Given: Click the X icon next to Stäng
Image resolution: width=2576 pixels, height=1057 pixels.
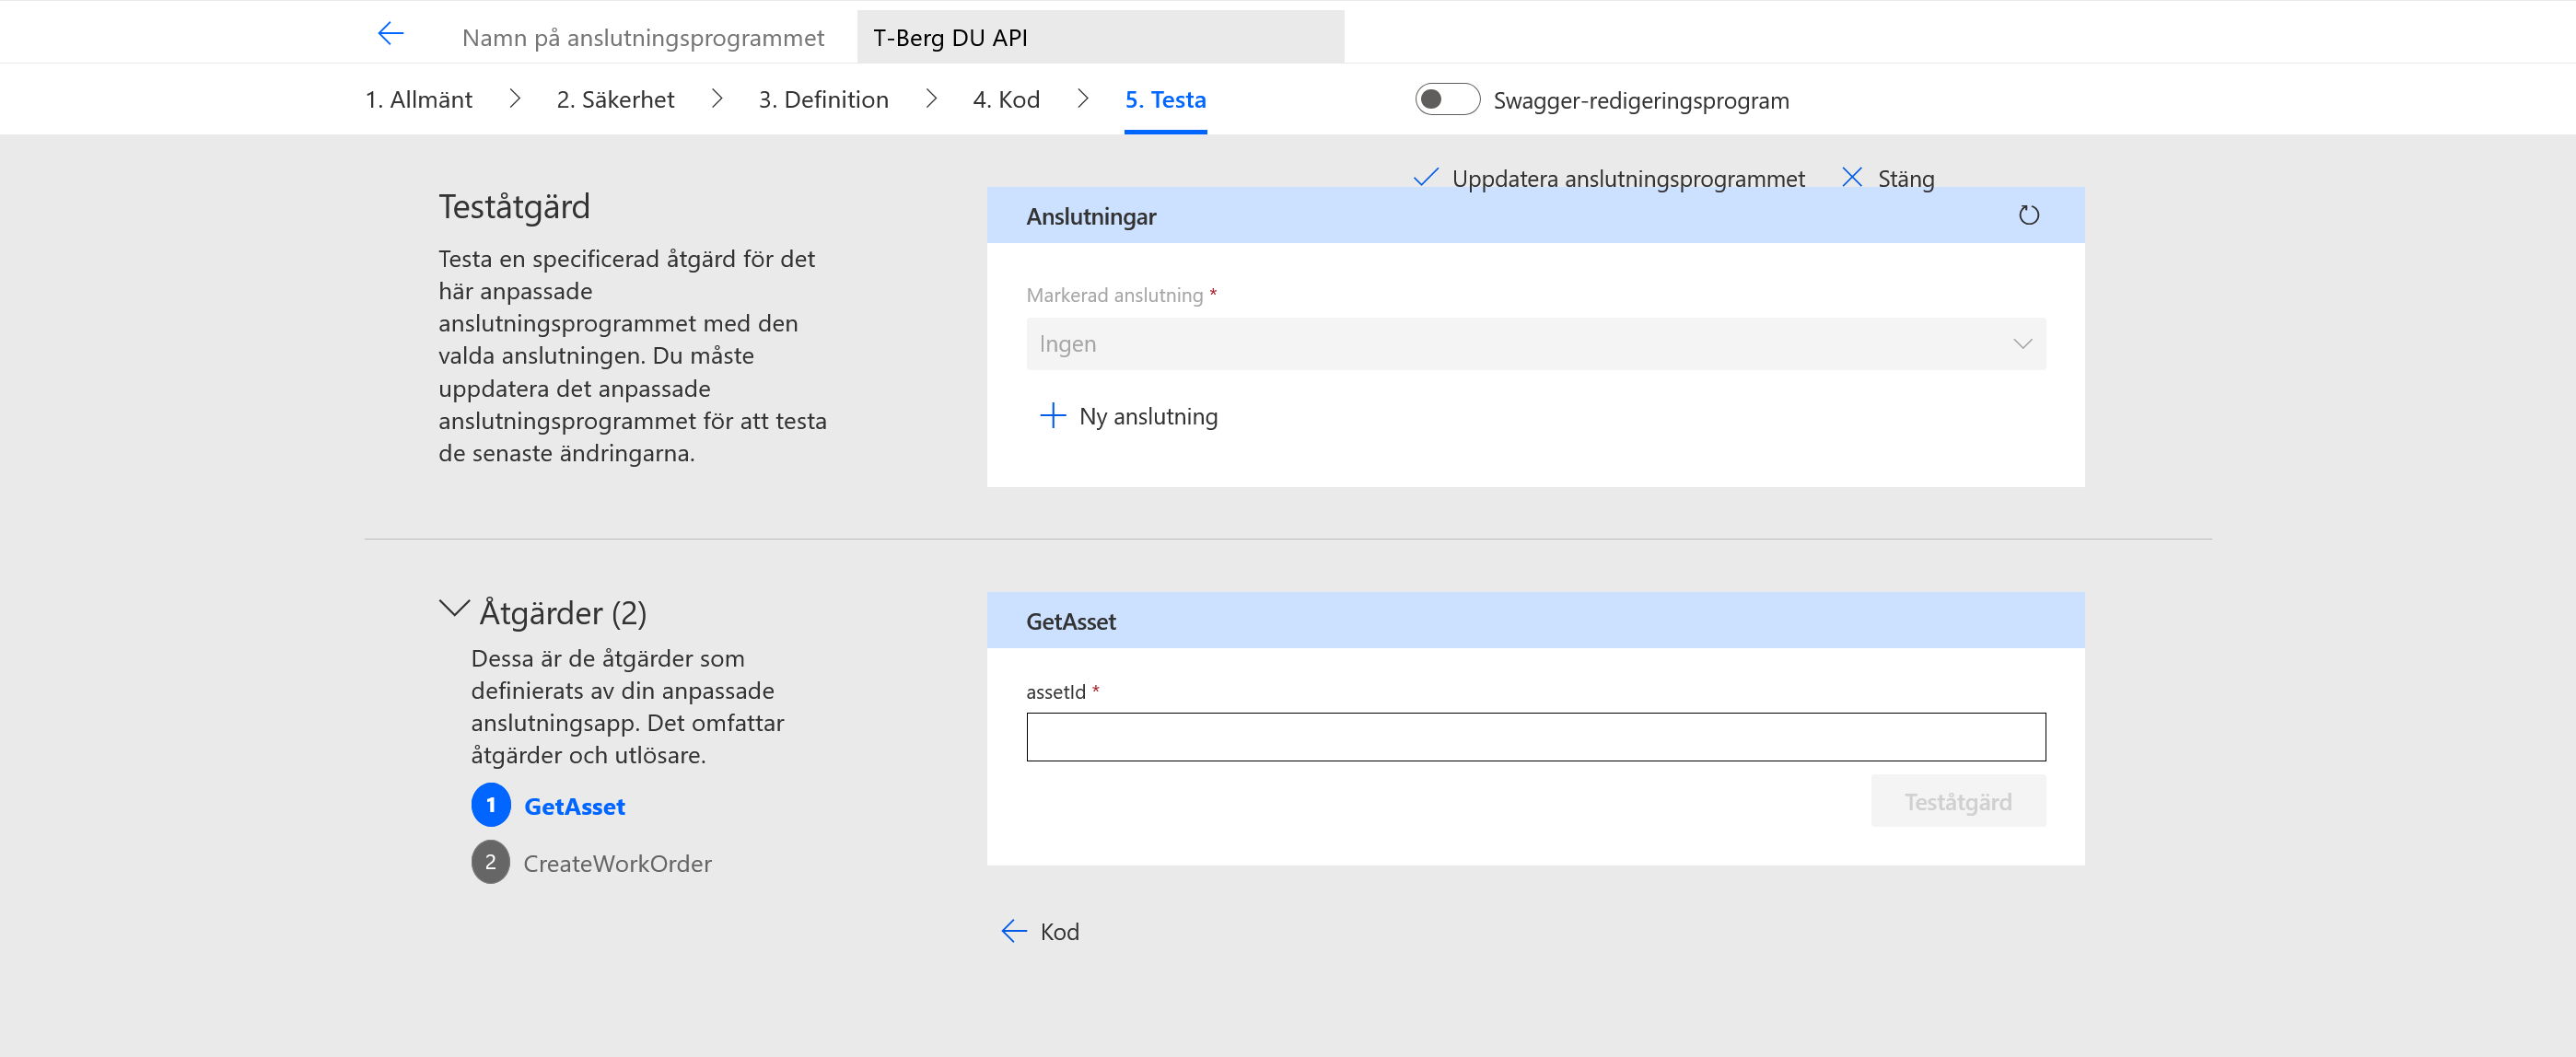Looking at the screenshot, I should pyautogui.click(x=1851, y=177).
